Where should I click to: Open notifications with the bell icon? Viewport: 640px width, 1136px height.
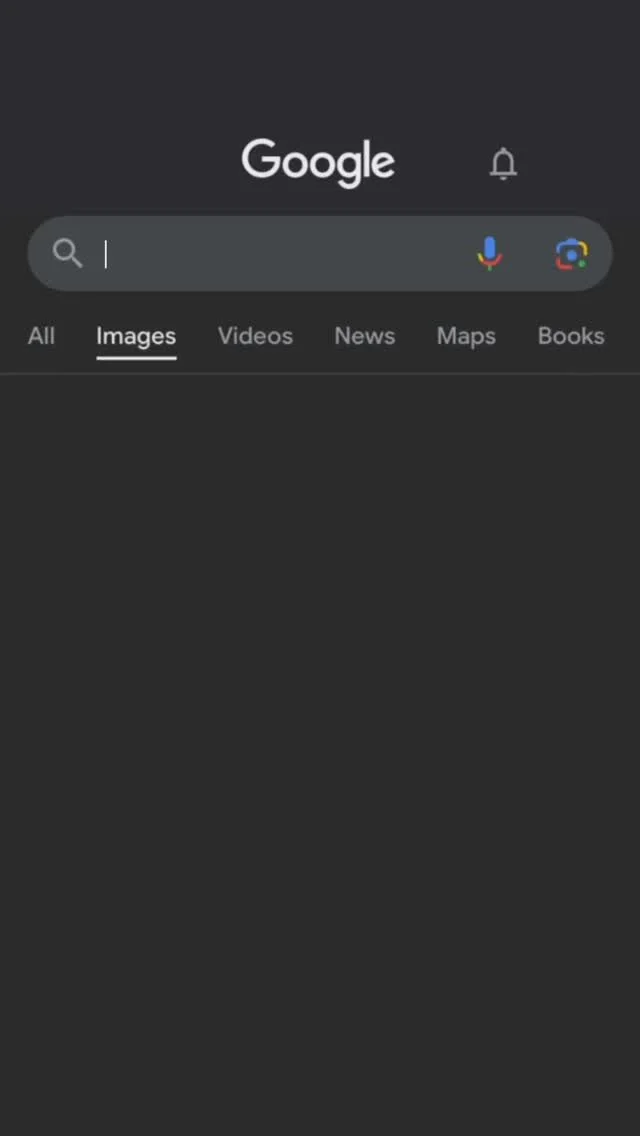(503, 164)
